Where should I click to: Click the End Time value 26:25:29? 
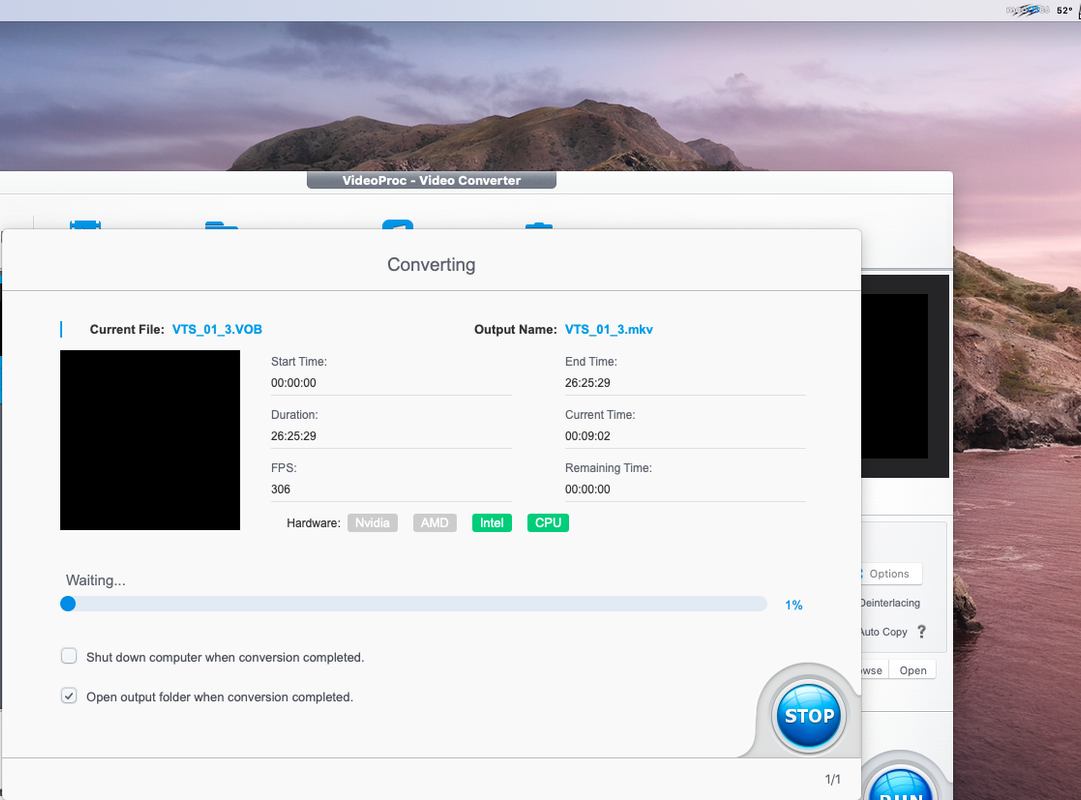[x=587, y=383]
